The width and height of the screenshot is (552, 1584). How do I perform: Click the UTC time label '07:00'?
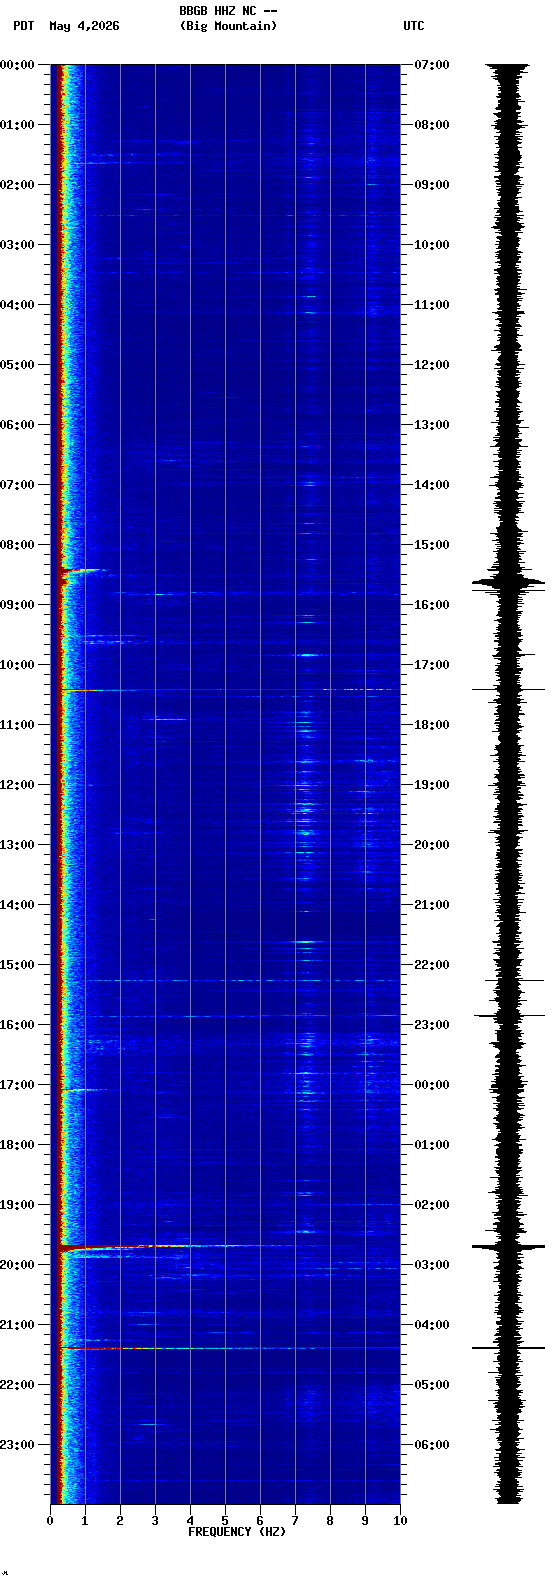coord(432,65)
